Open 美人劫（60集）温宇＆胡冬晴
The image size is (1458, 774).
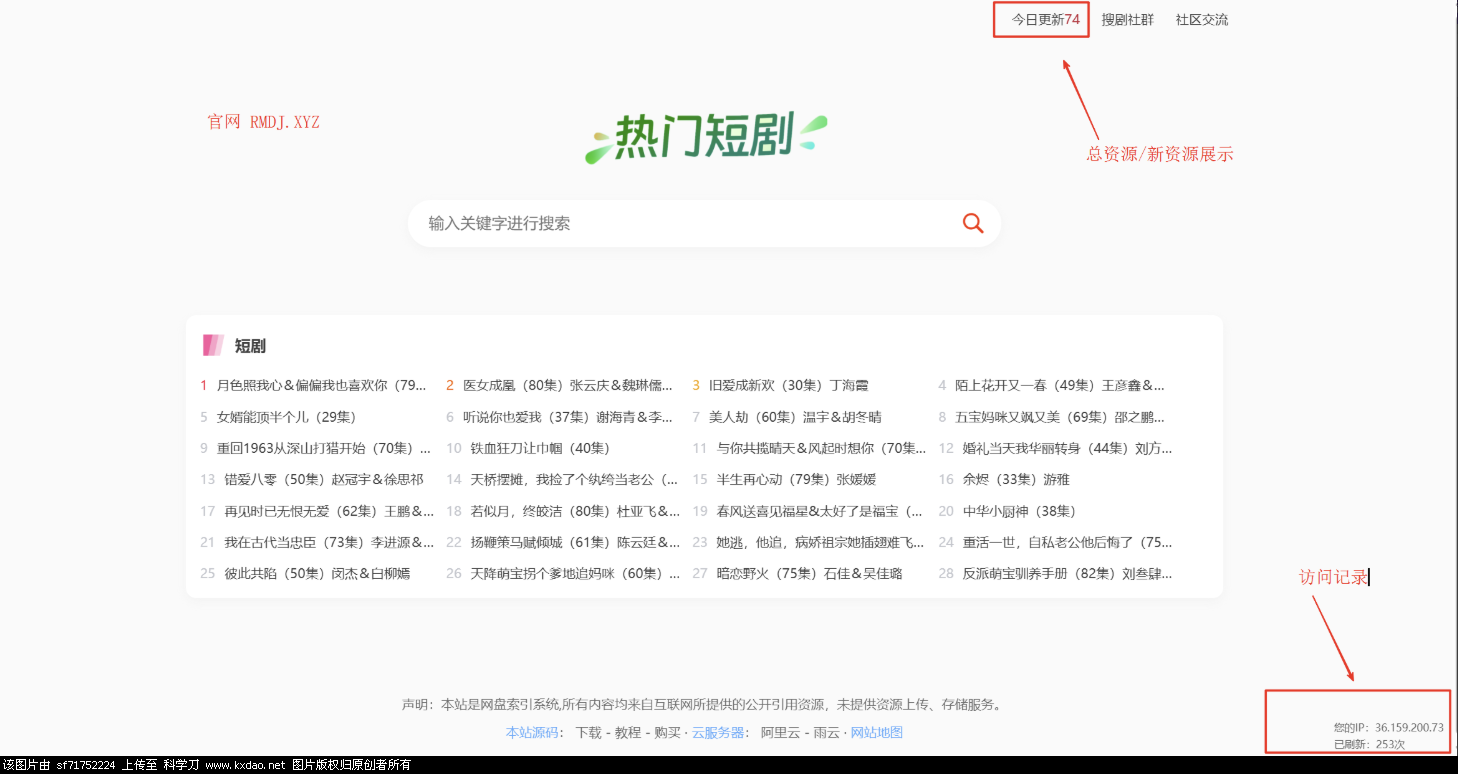click(795, 417)
